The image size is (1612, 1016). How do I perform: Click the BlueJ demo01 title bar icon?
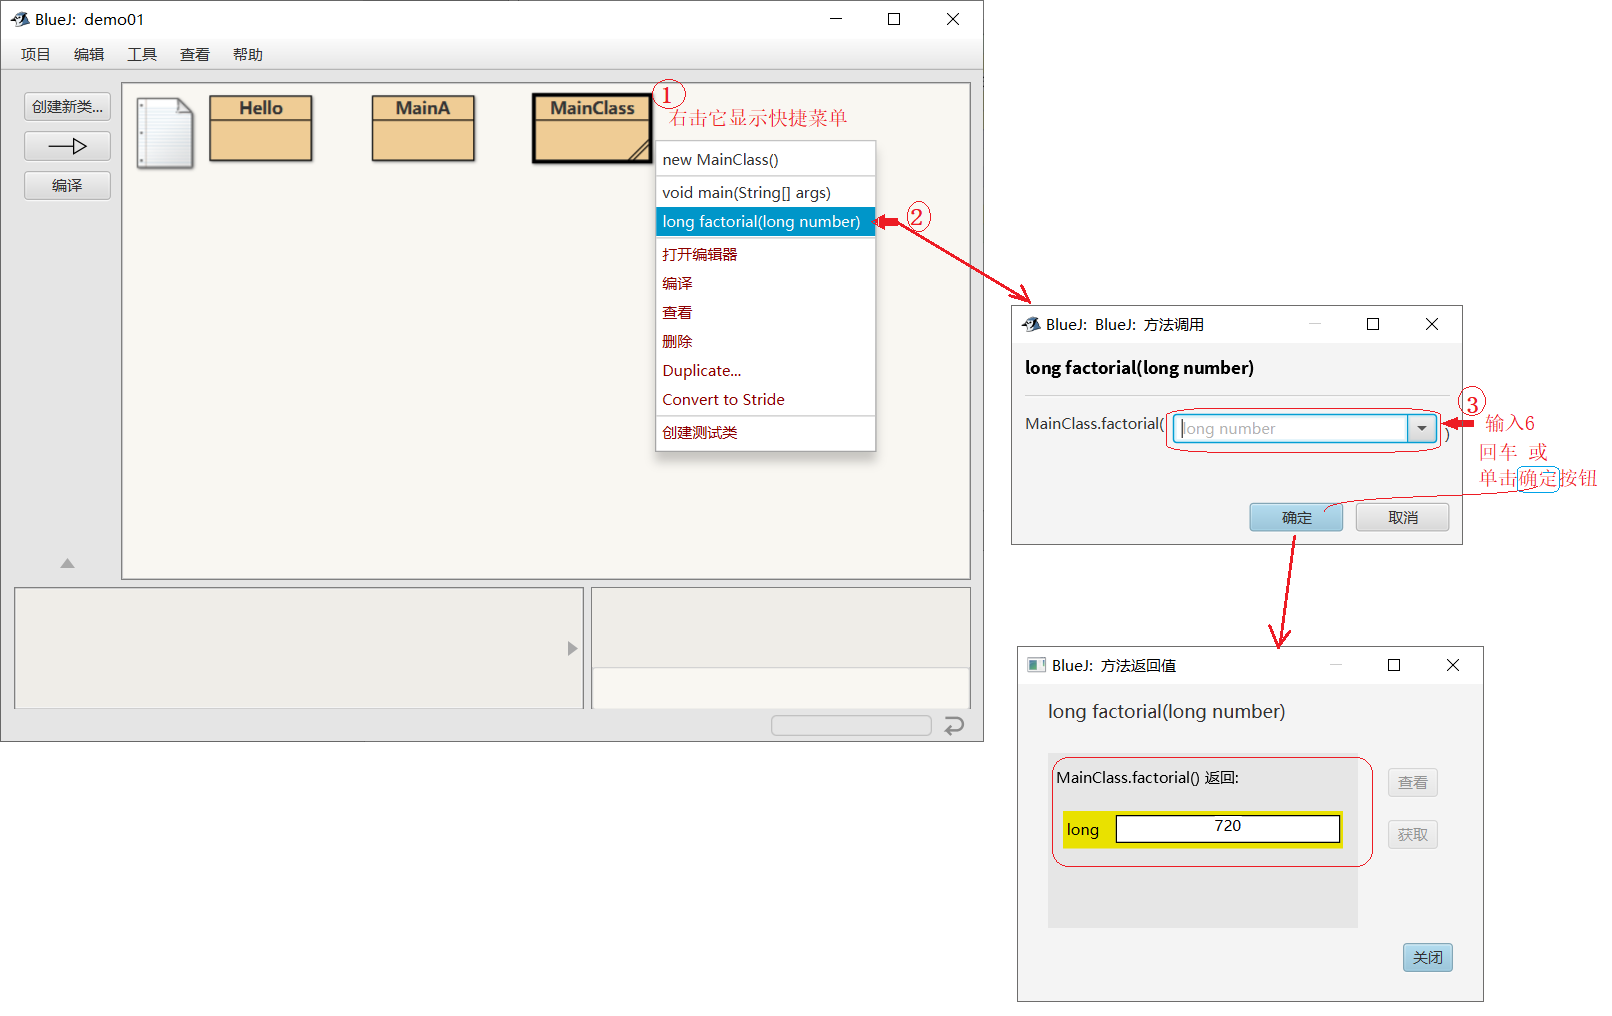tap(20, 19)
